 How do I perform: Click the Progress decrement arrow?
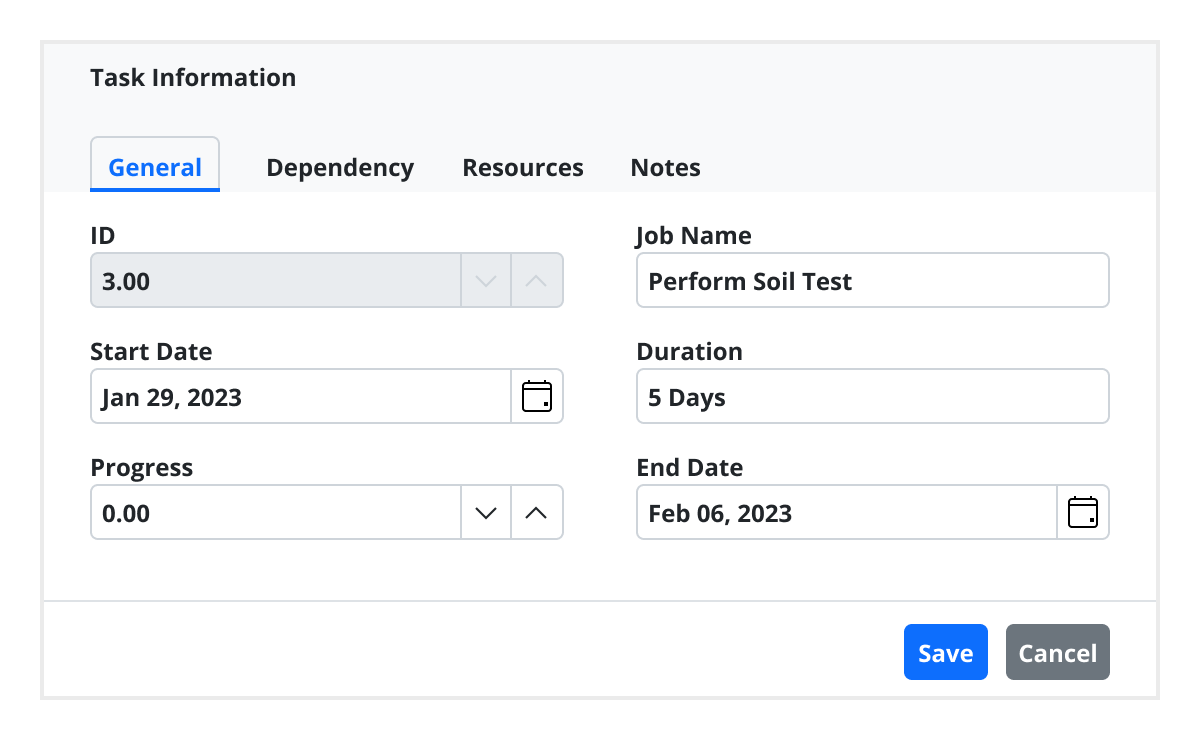tap(485, 512)
